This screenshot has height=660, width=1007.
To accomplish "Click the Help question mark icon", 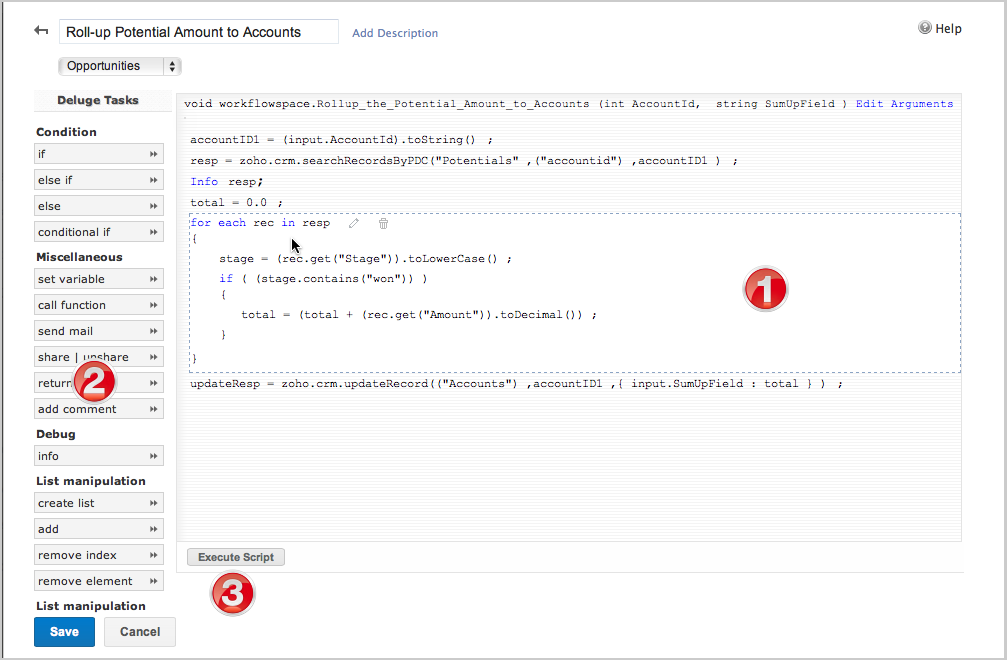I will (925, 28).
